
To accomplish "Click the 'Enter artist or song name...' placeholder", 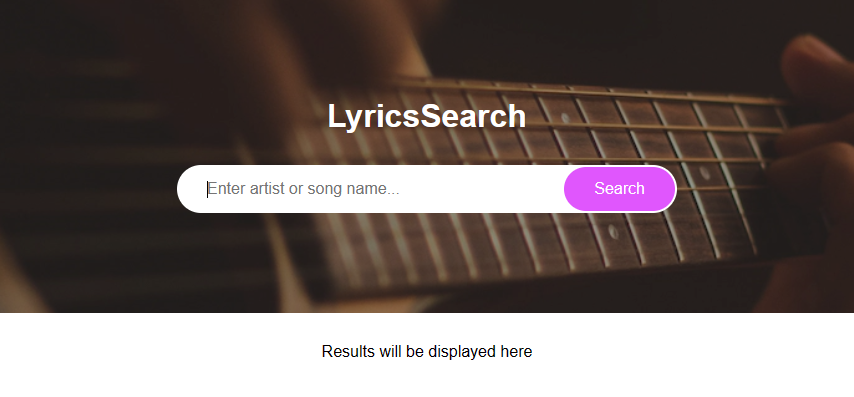I will (x=303, y=188).
